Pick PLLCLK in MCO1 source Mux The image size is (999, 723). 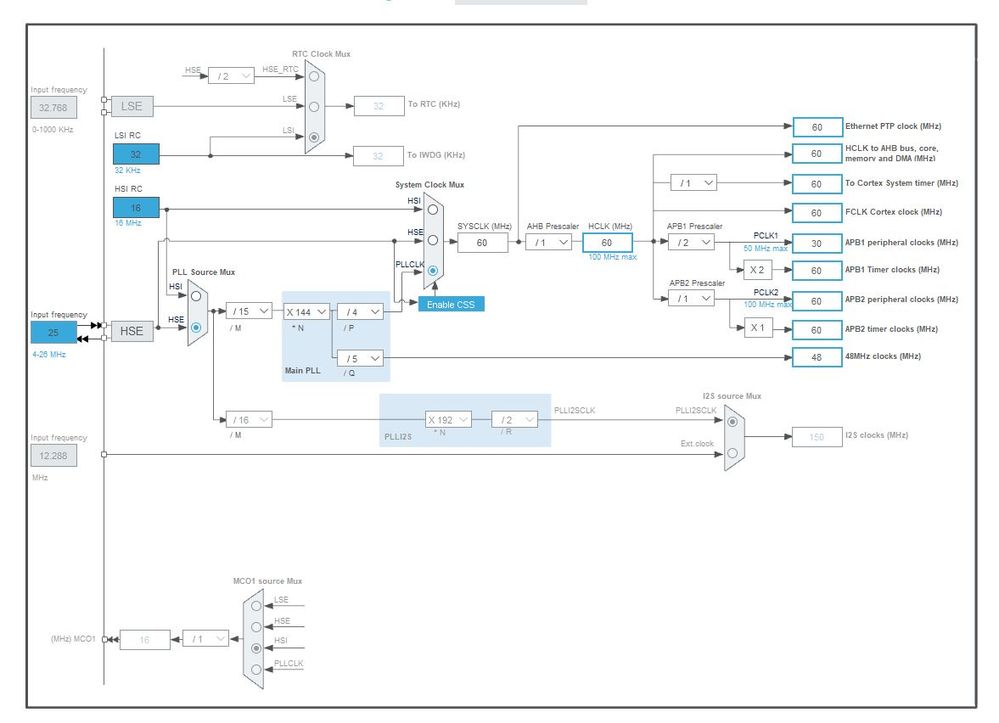256,669
